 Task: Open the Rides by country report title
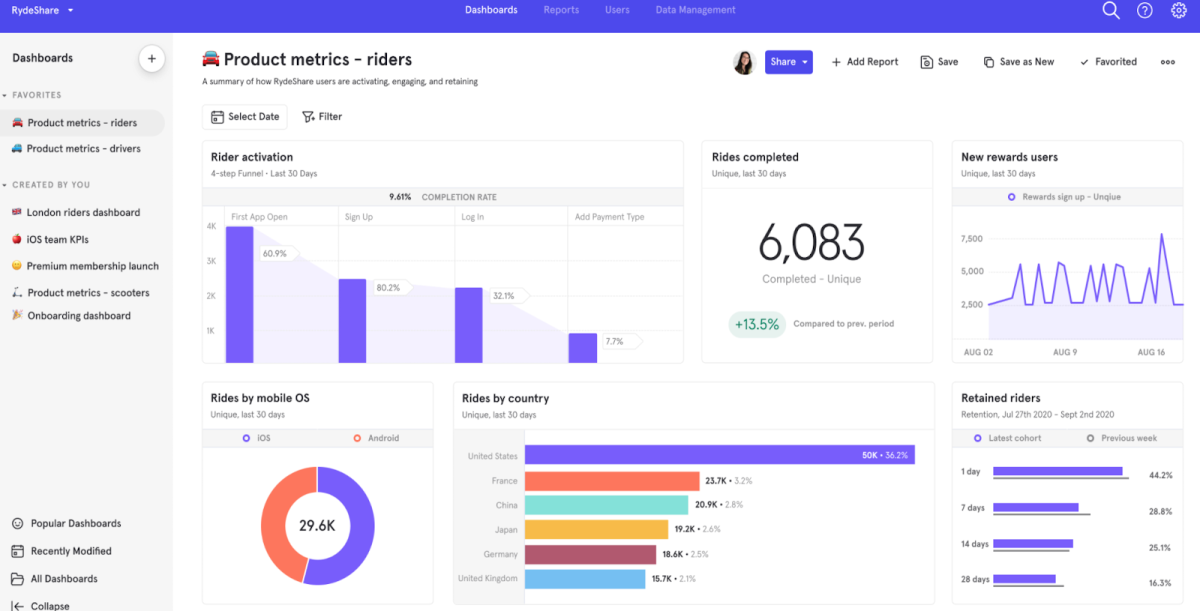click(x=505, y=398)
